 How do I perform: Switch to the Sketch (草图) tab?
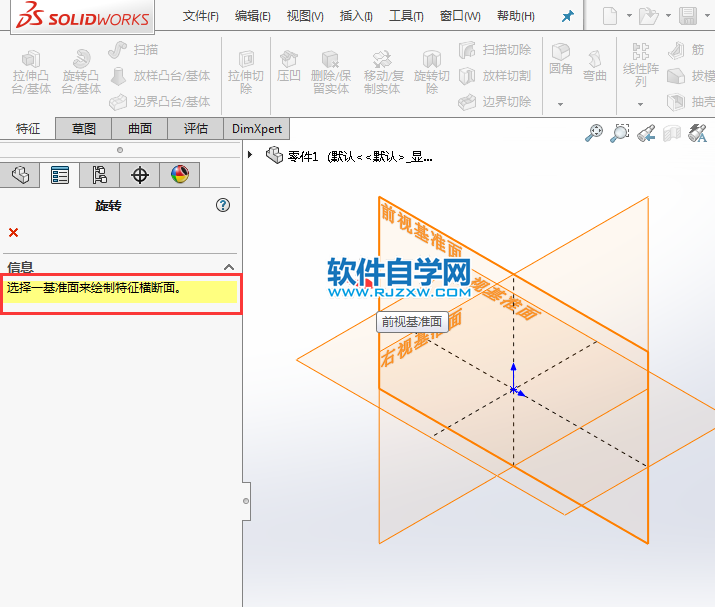click(83, 129)
